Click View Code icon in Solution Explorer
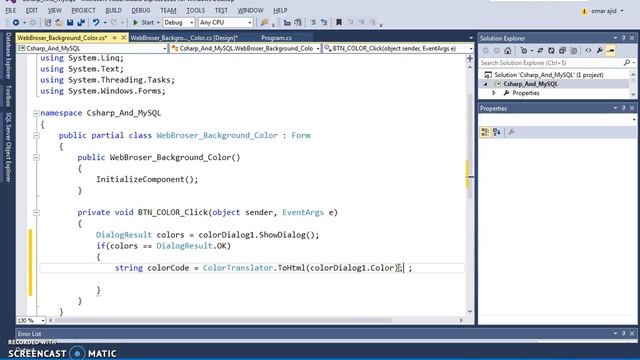This screenshot has width=640, height=360. [588, 51]
